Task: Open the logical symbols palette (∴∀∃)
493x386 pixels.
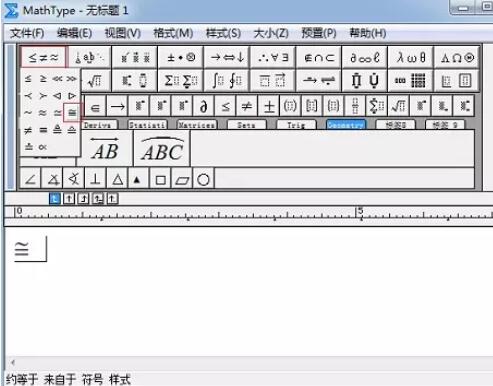Action: pyautogui.click(x=273, y=57)
